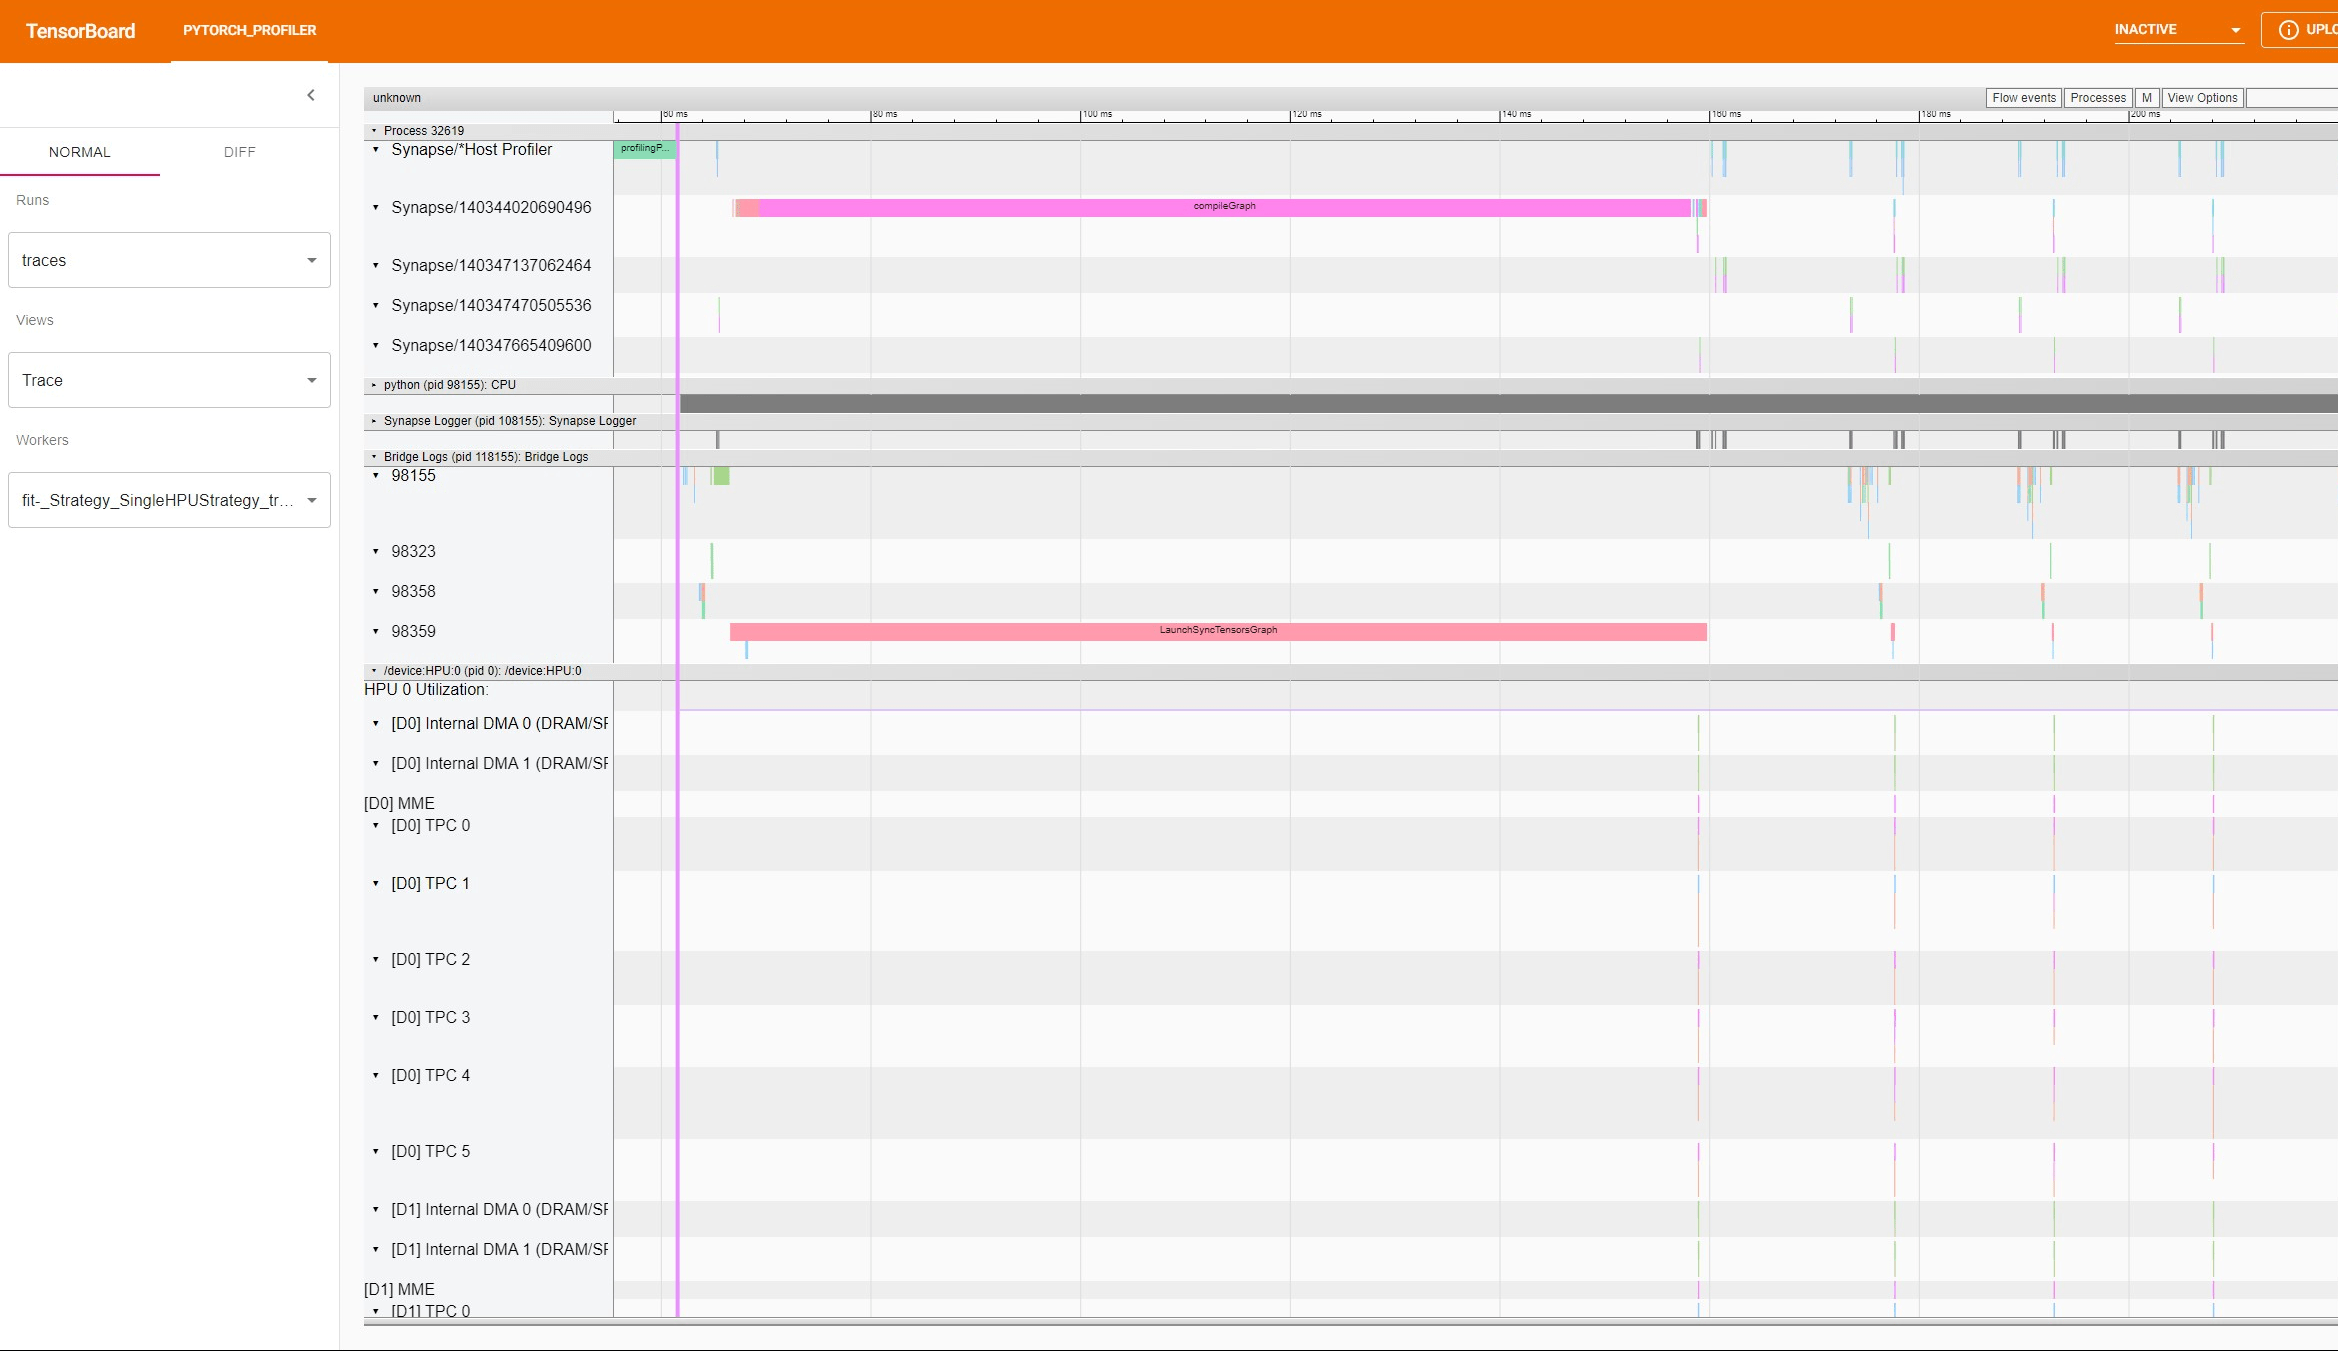Click the M button in the trace toolbar

[x=2147, y=98]
